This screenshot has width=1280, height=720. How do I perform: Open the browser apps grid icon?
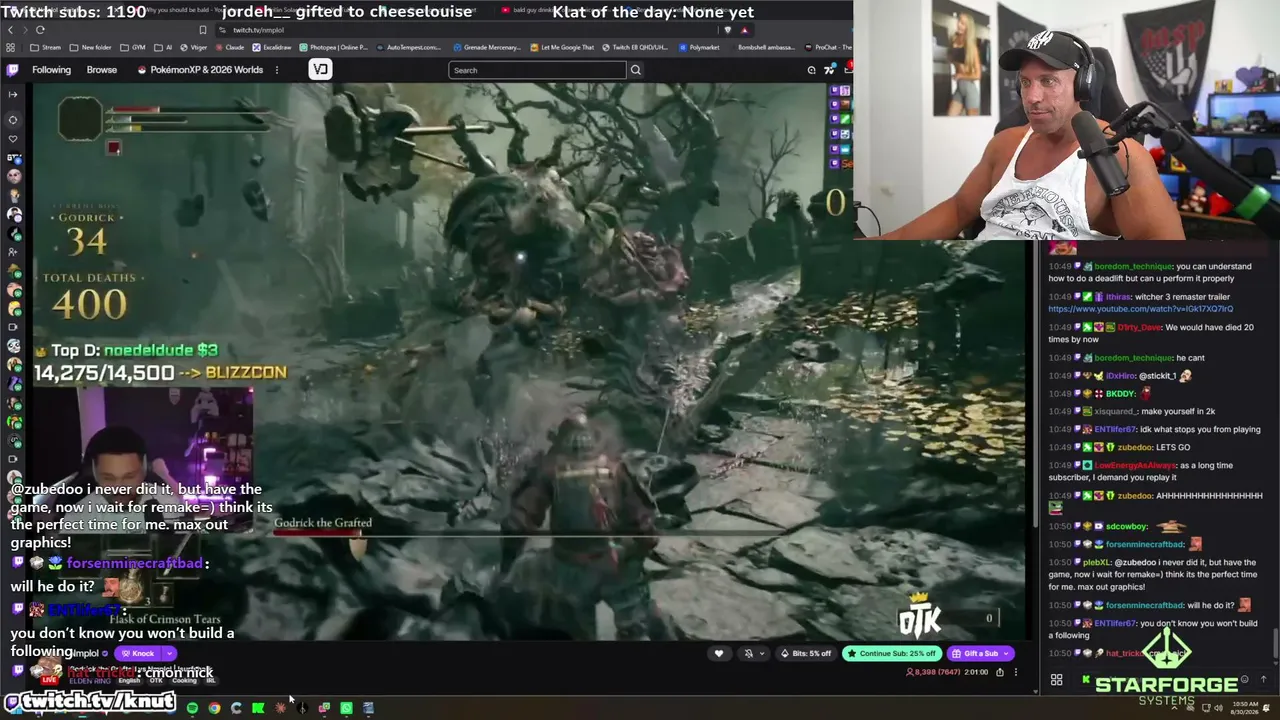click(11, 47)
